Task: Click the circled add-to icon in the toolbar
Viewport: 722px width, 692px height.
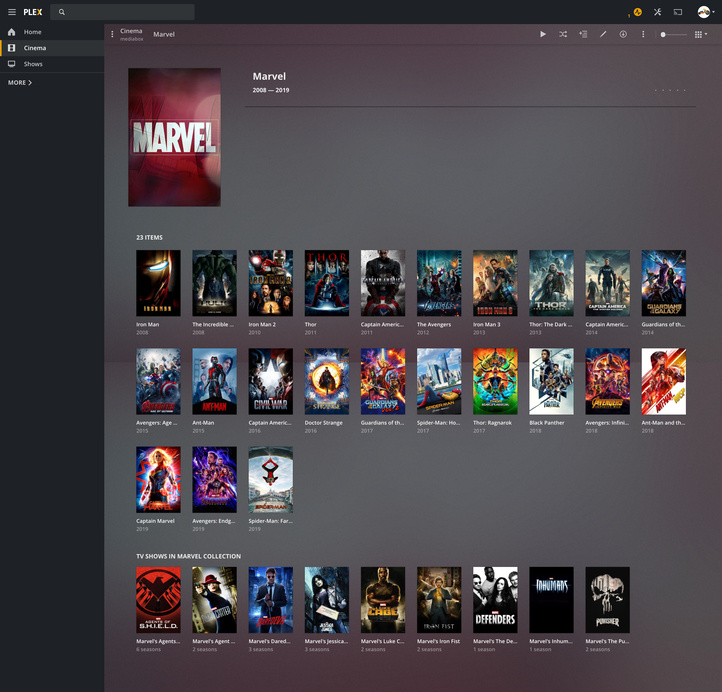Action: click(x=623, y=34)
